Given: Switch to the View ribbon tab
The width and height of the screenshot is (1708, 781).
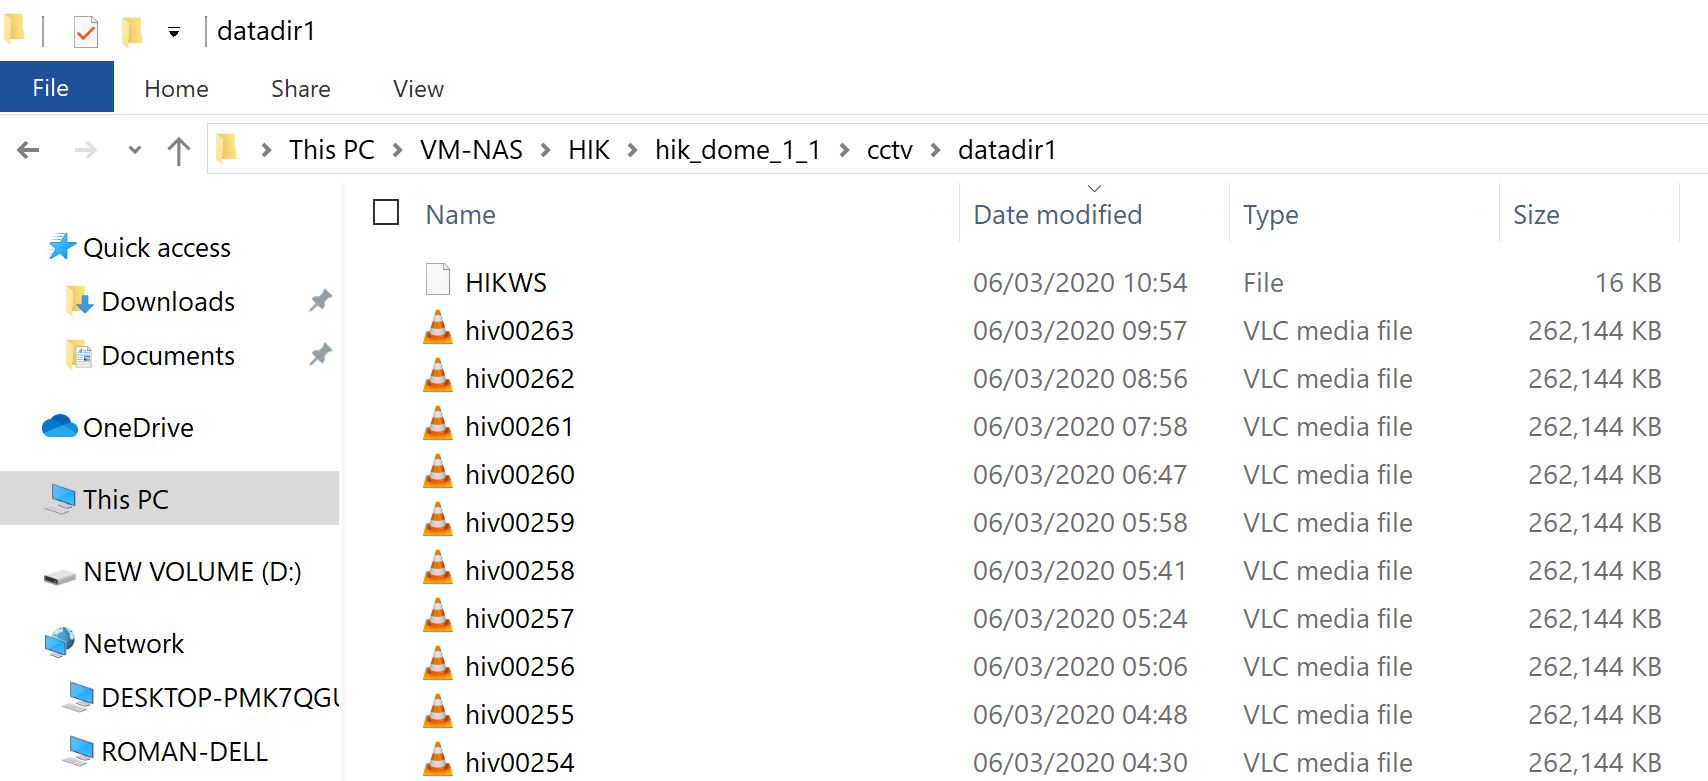Looking at the screenshot, I should tap(418, 89).
